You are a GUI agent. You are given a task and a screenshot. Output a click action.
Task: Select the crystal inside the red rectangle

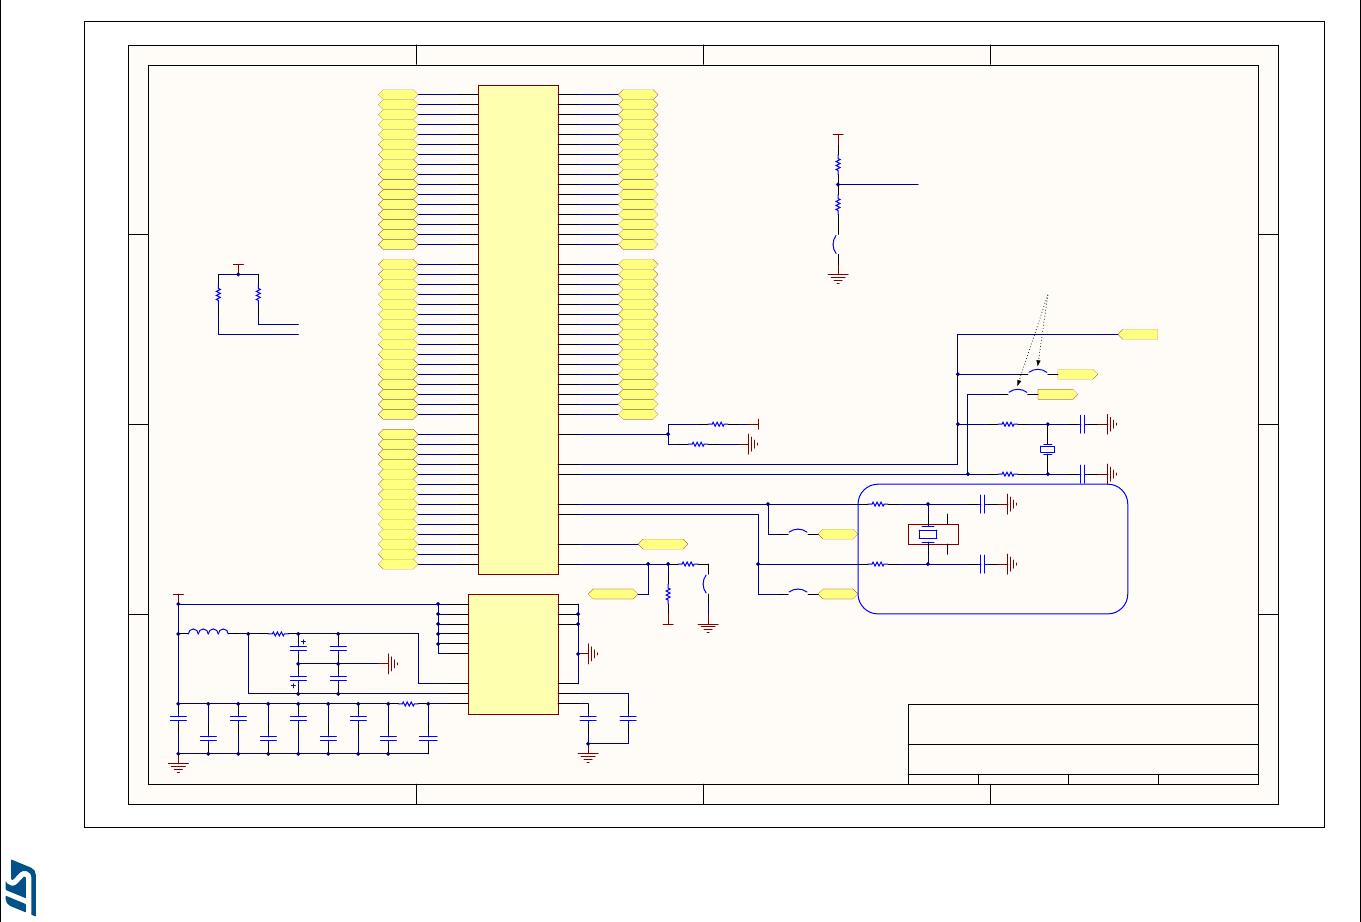(x=928, y=535)
